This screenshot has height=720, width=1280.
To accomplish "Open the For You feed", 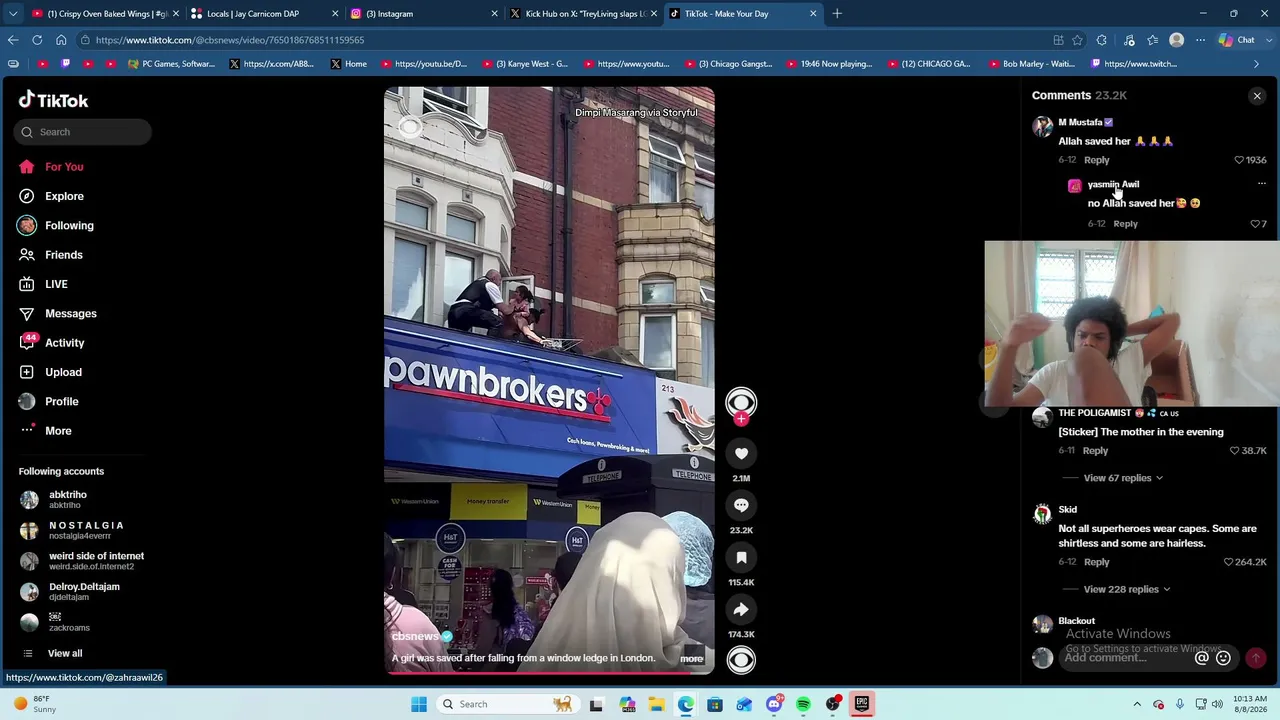I will [64, 167].
